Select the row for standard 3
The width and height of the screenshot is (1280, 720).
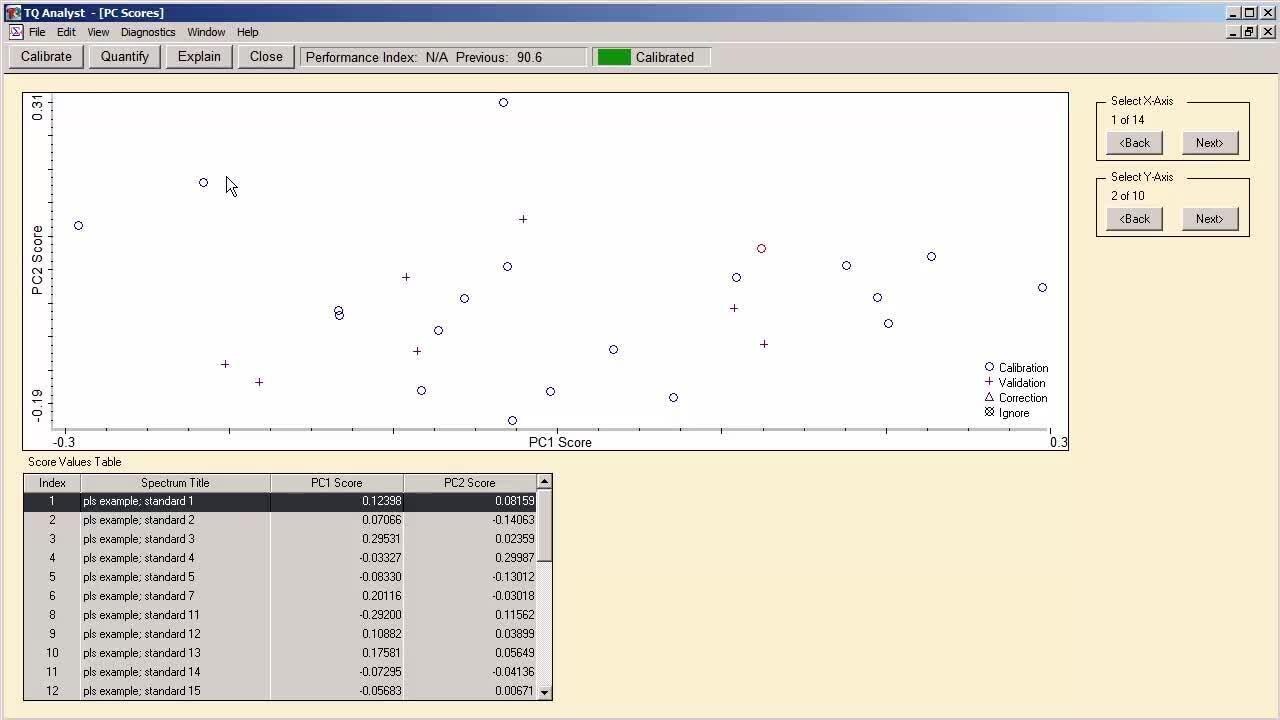[175, 539]
